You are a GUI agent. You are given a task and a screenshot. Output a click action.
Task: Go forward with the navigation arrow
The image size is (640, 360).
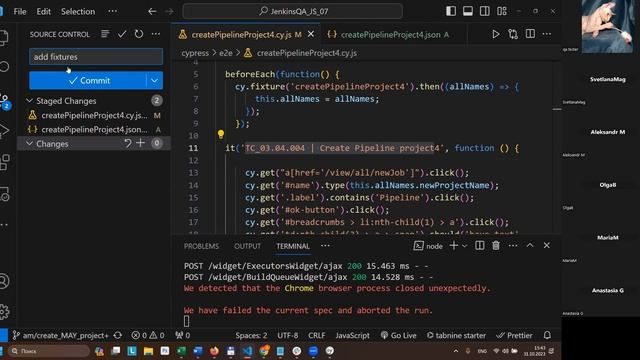point(169,11)
